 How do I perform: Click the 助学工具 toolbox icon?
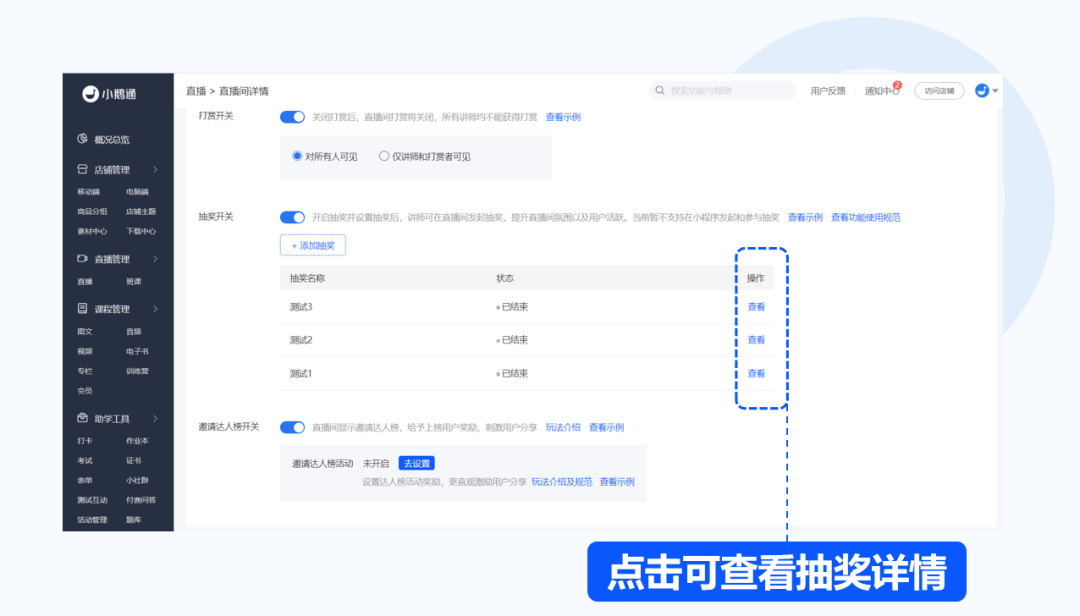pos(83,418)
